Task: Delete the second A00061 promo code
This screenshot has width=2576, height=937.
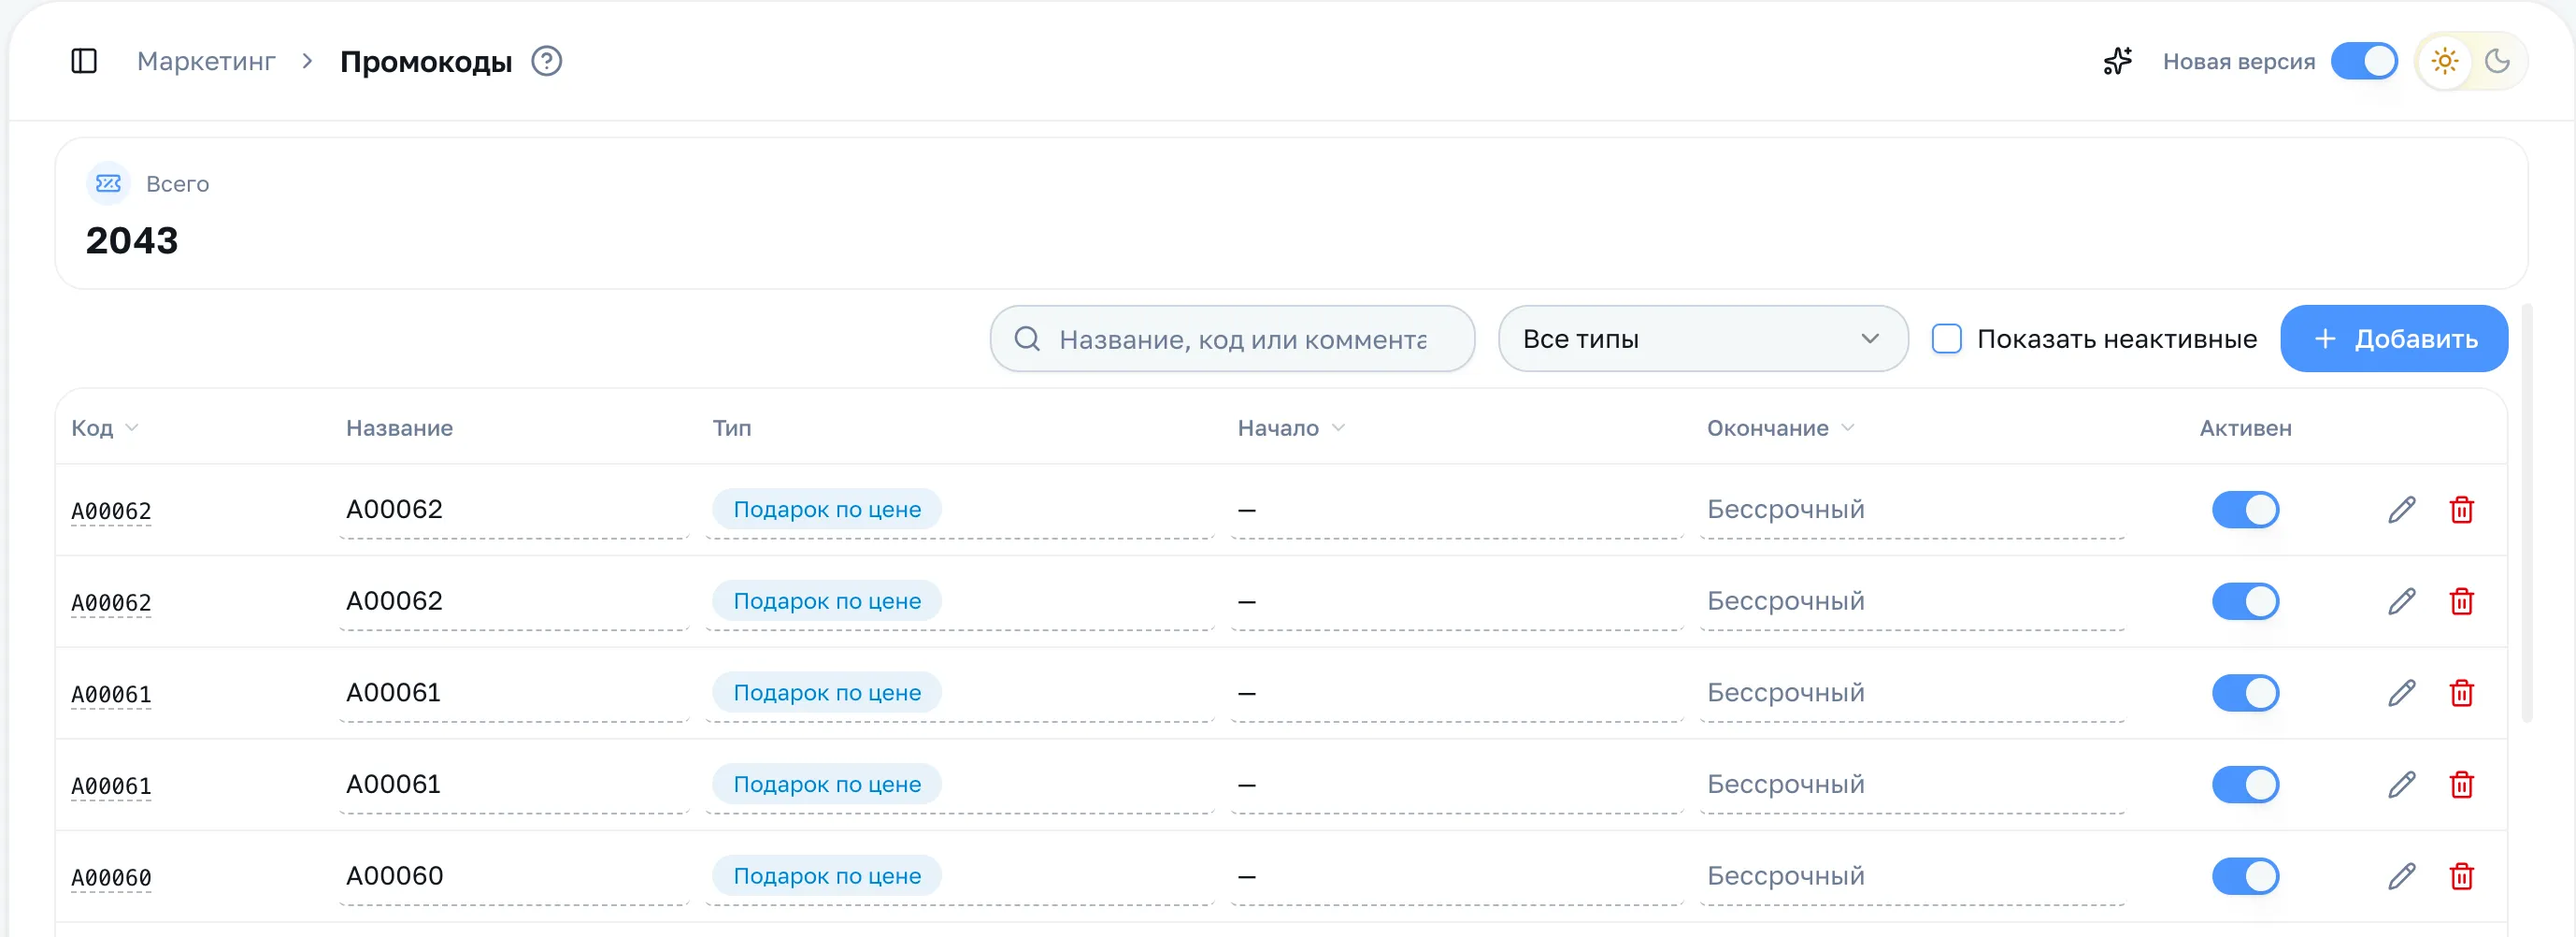Action: 2462,785
